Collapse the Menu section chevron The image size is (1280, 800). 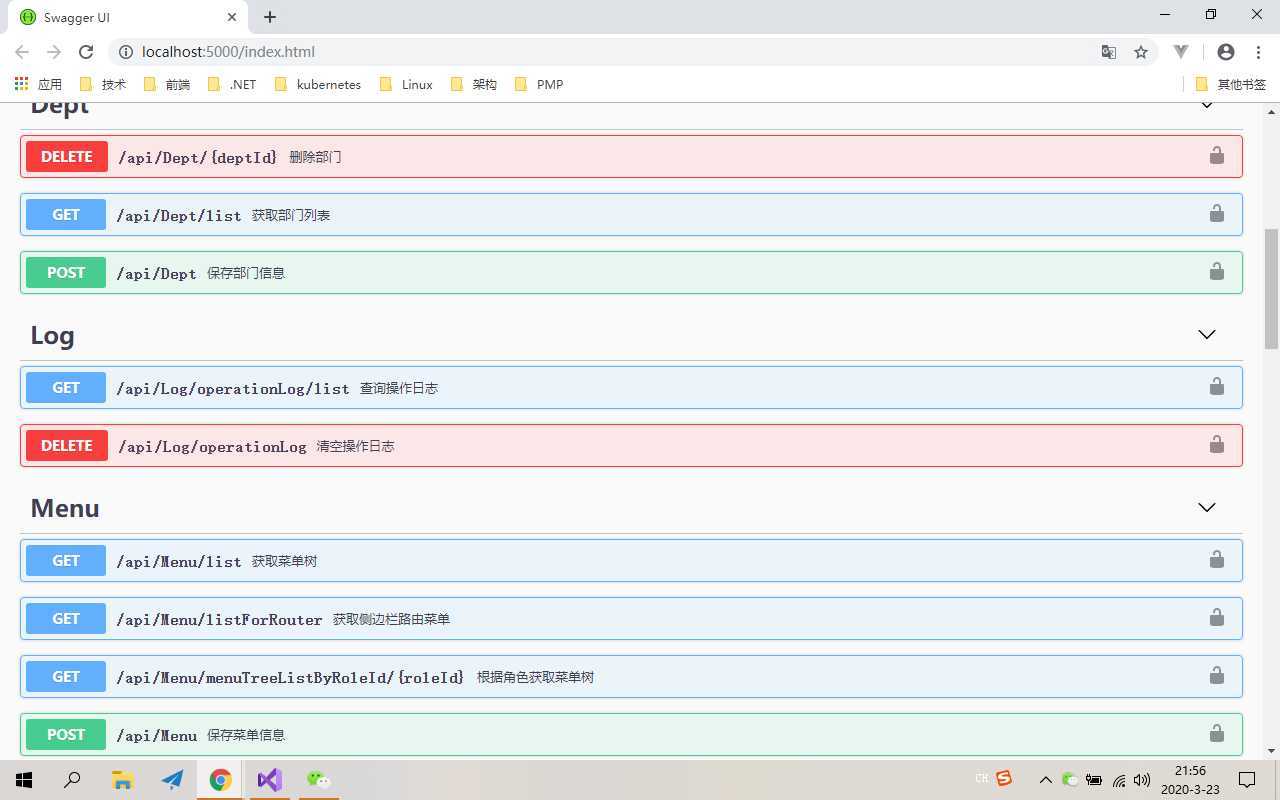(x=1207, y=508)
